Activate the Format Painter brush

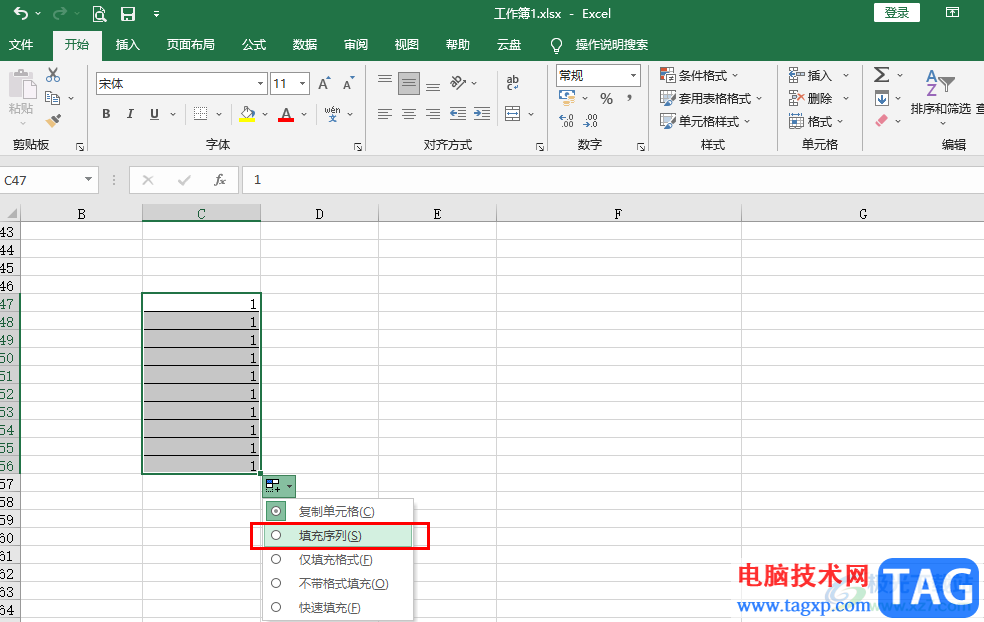coord(53,120)
